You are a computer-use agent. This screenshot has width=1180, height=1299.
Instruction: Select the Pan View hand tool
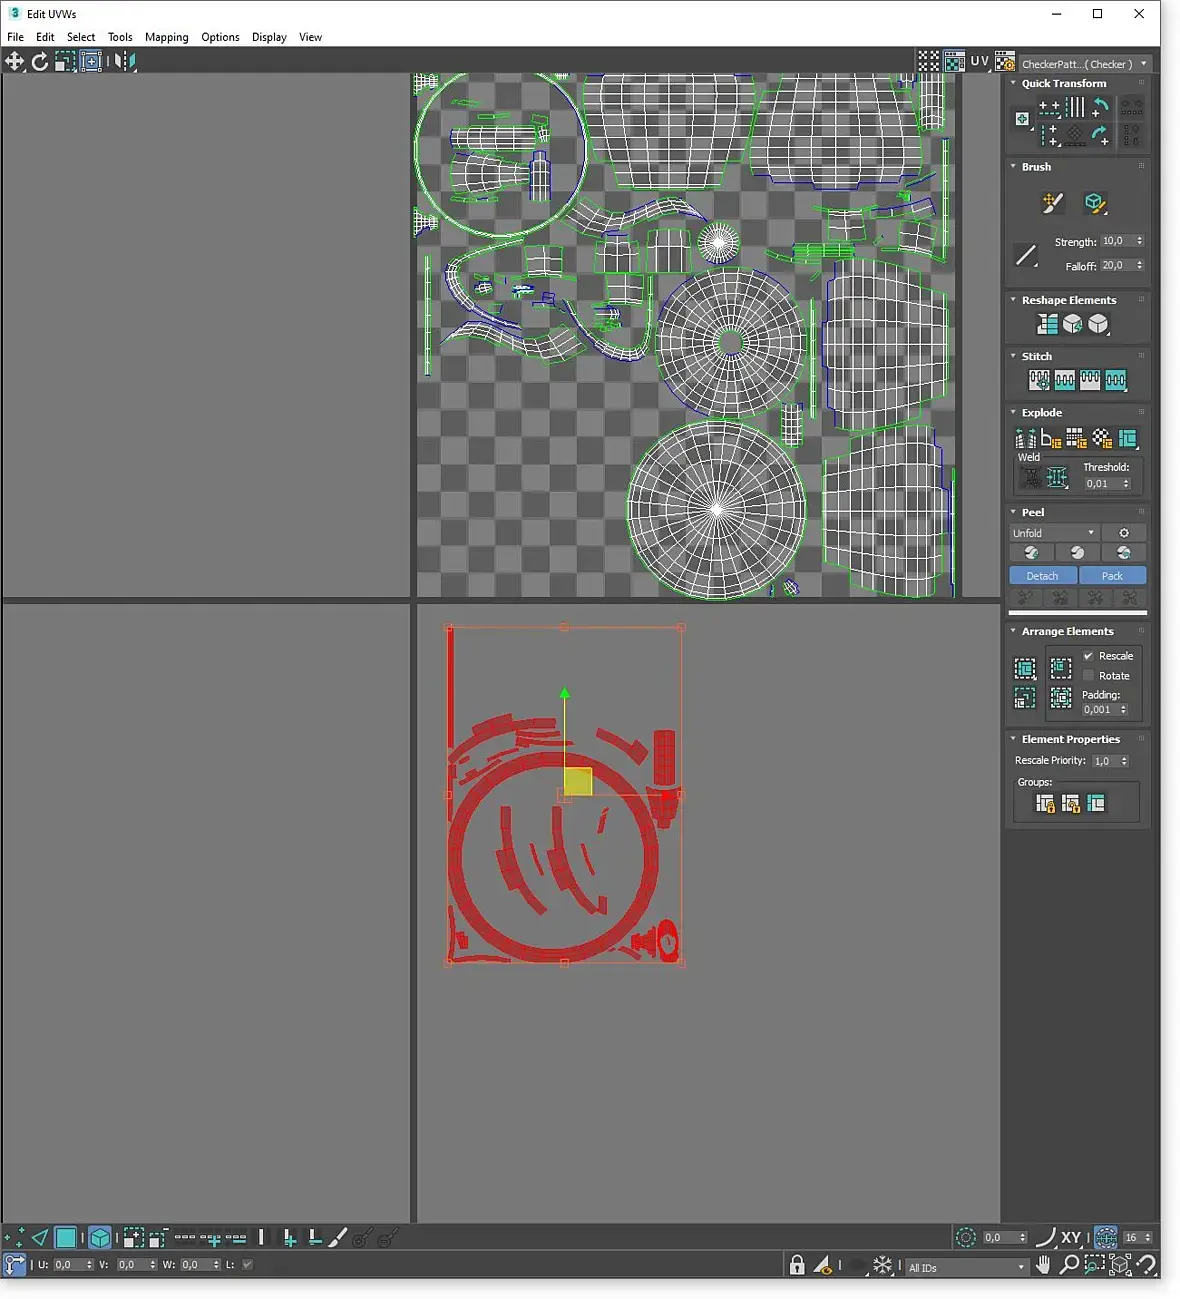pos(1043,1265)
